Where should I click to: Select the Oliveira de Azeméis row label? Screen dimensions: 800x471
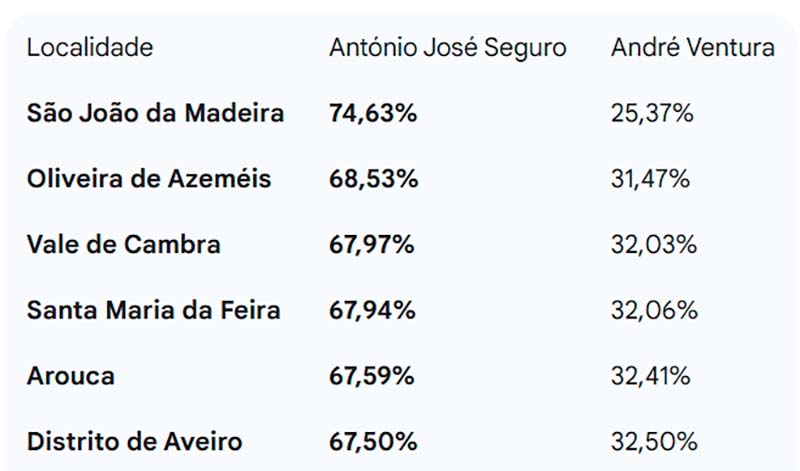pyautogui.click(x=149, y=179)
